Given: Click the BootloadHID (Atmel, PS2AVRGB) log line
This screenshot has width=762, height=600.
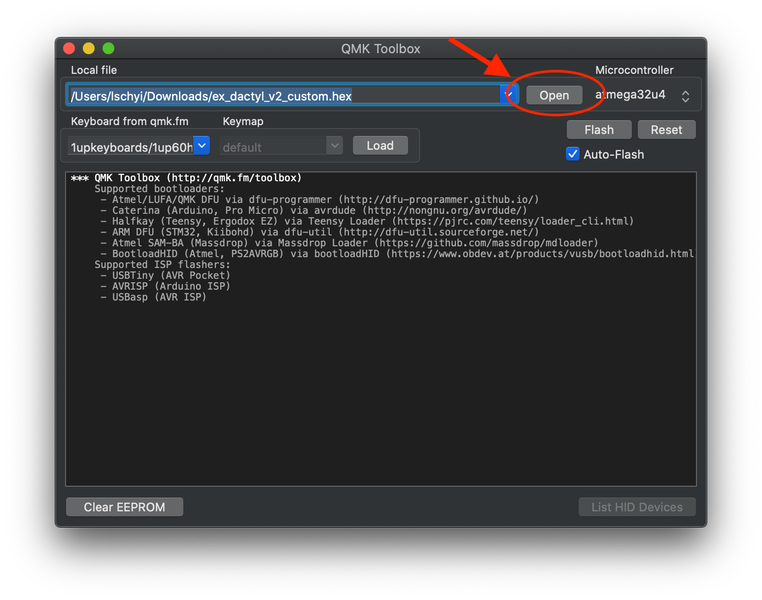Looking at the screenshot, I should pyautogui.click(x=398, y=254).
